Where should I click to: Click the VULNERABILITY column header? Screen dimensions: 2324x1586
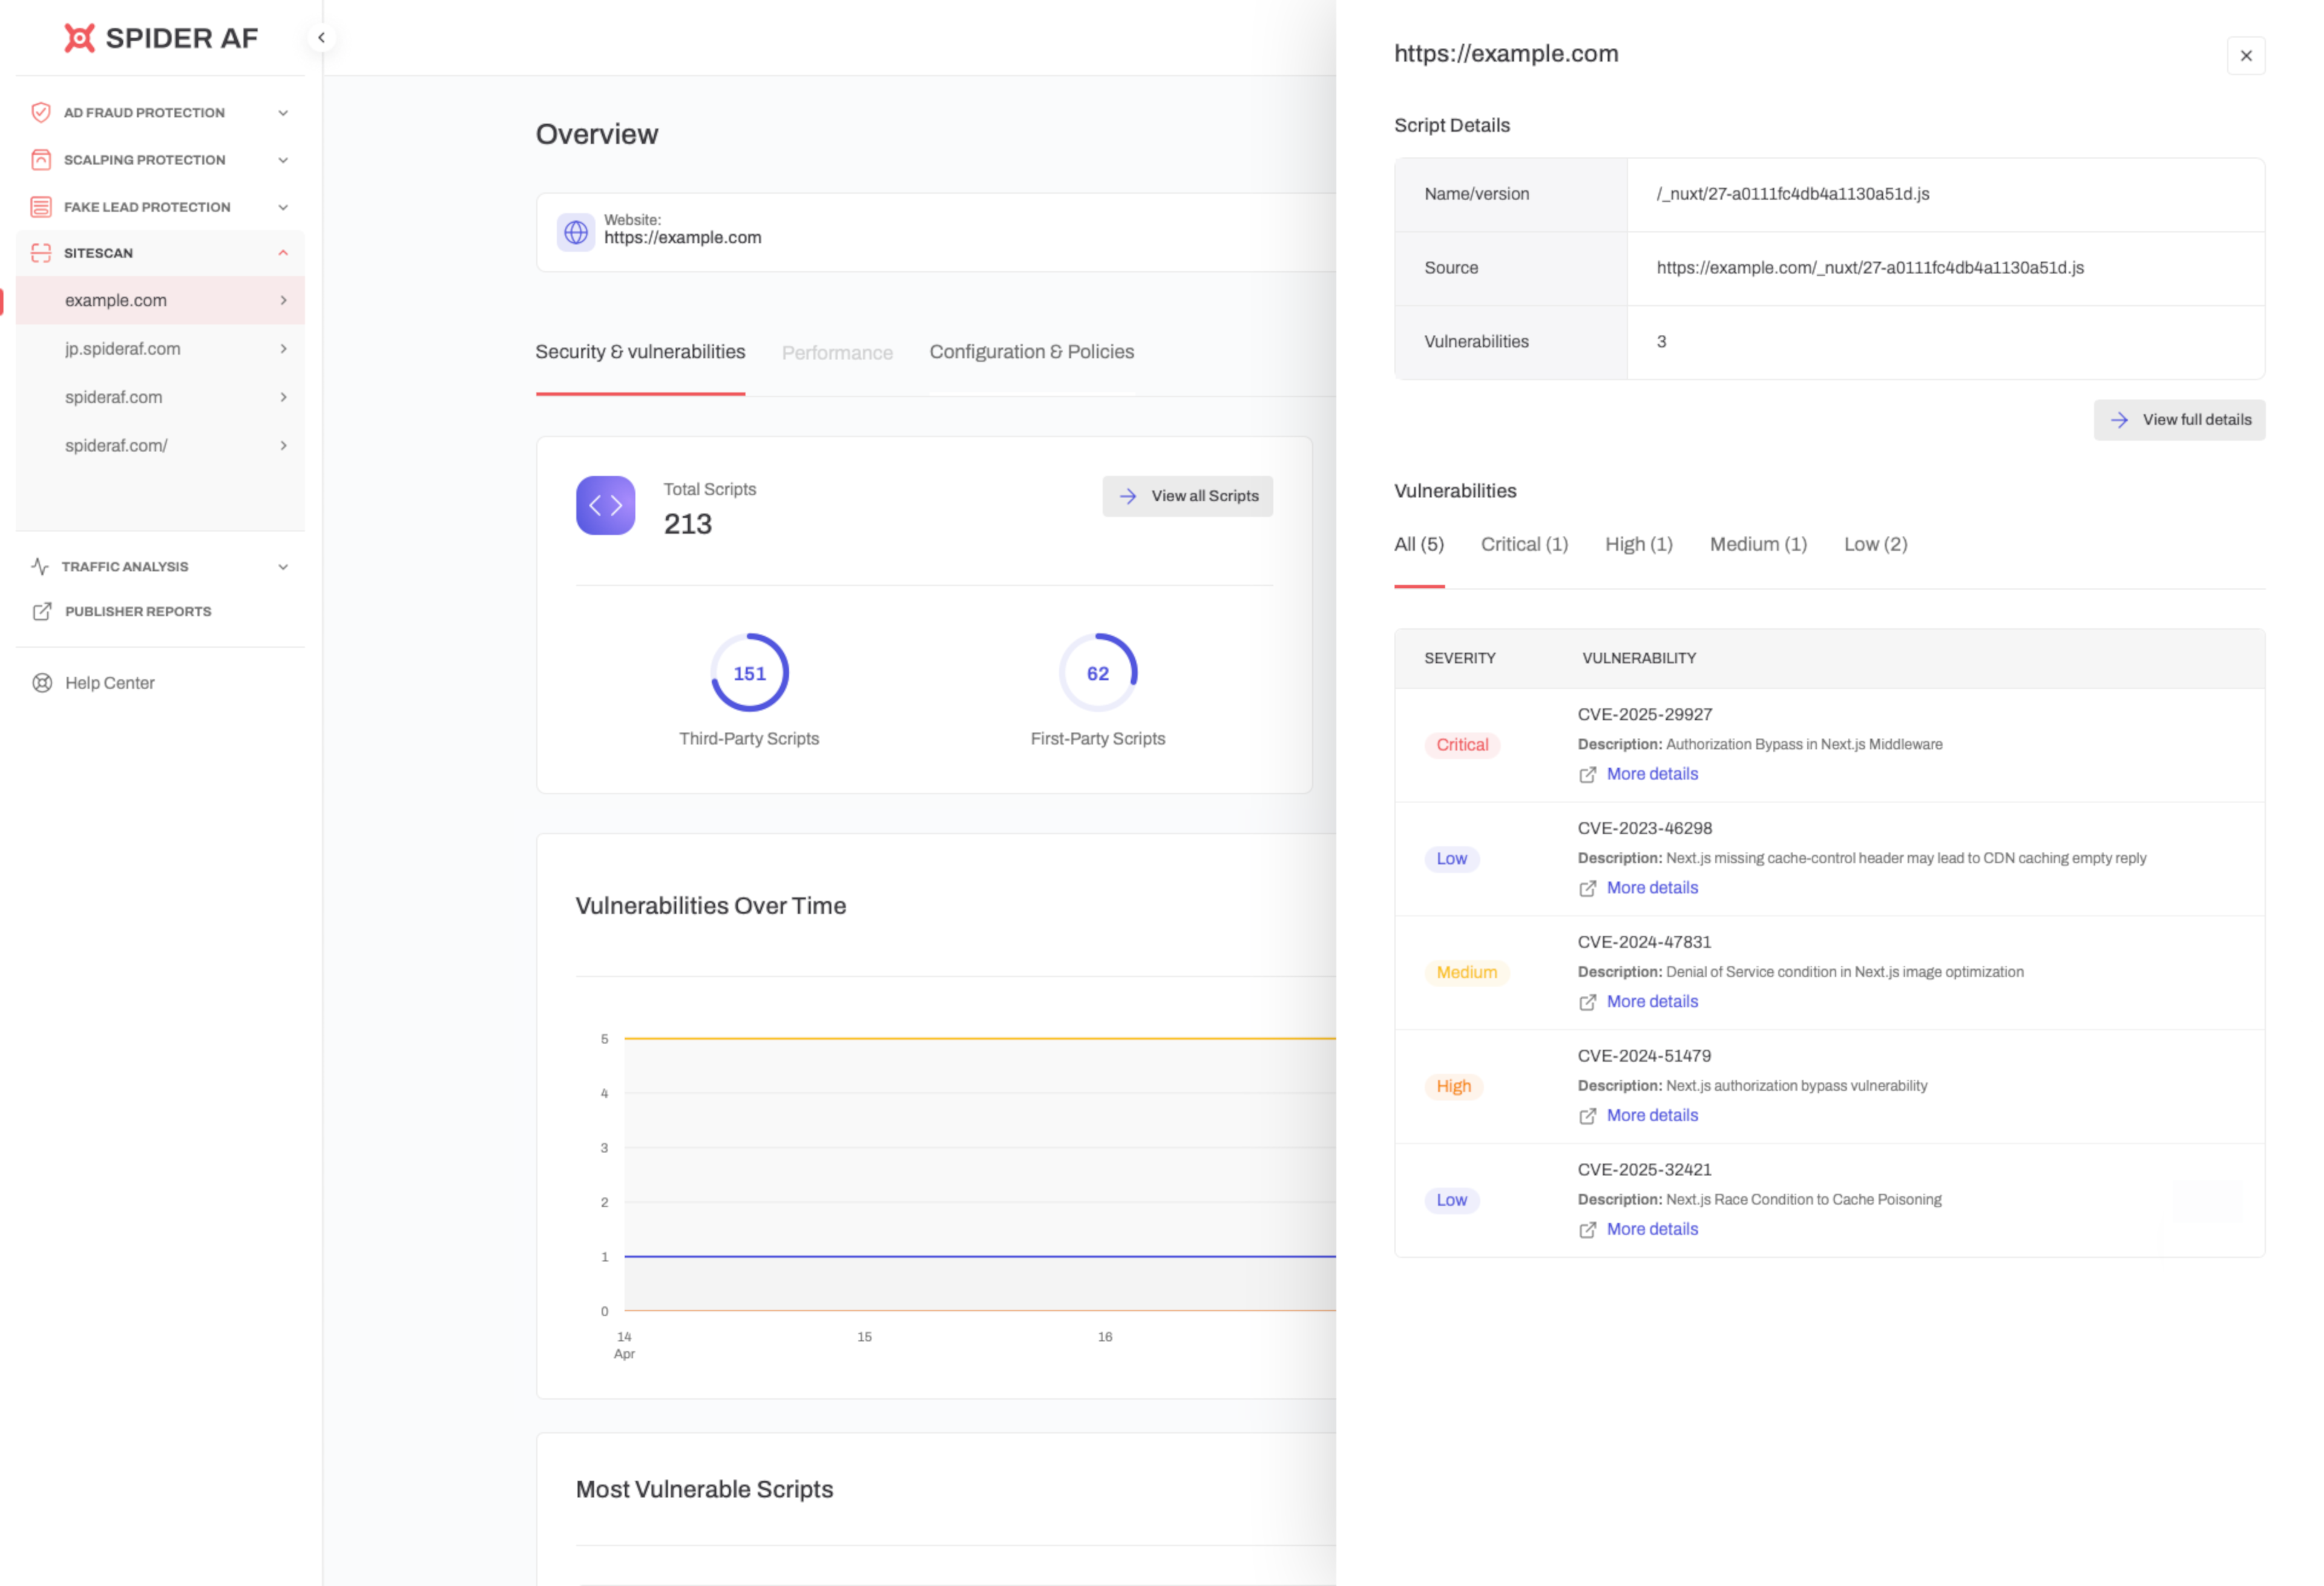tap(1638, 658)
